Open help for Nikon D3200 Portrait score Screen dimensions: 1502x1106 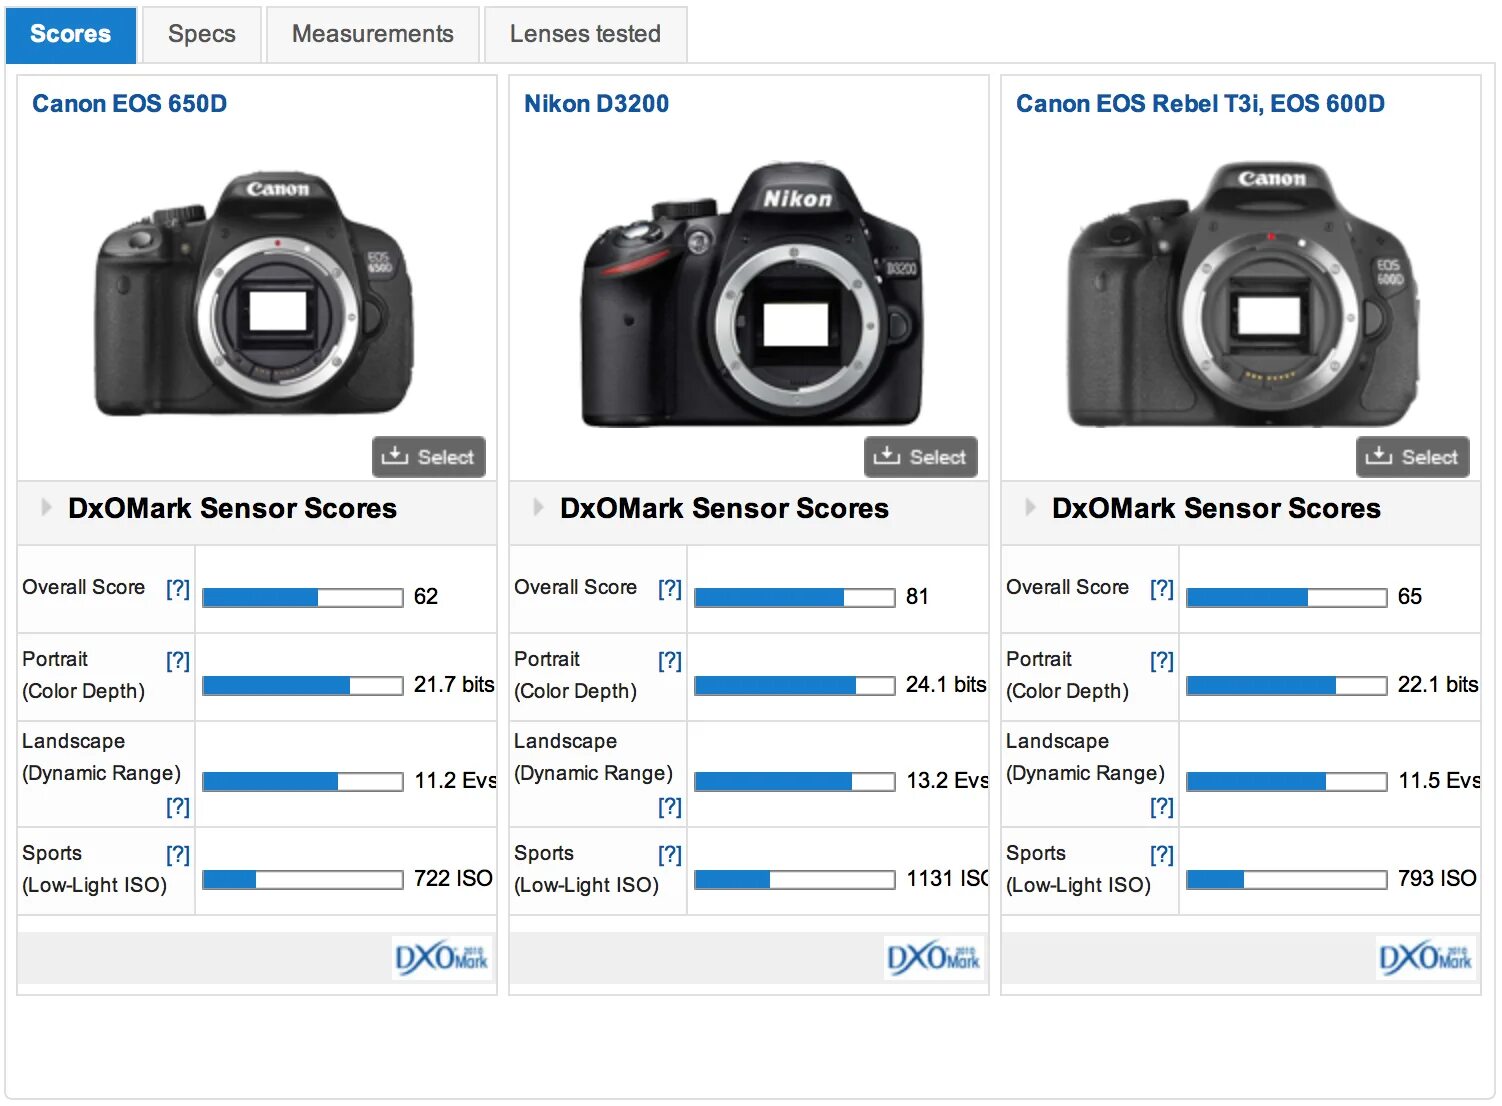tap(670, 661)
